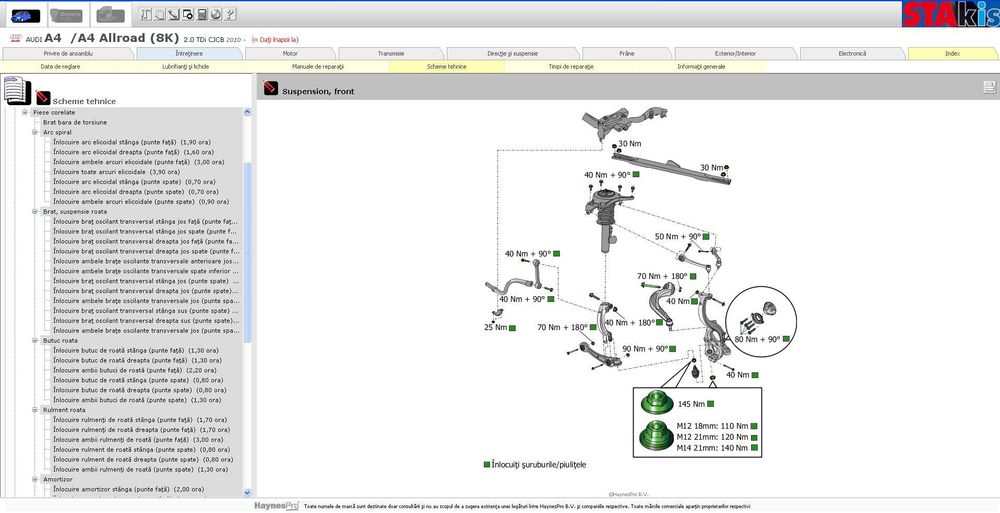Viewport: 1000px width, 513px height.
Task: Select 'Înlocuire butuc de roată stânga (punte faţă)'
Action: (135, 351)
